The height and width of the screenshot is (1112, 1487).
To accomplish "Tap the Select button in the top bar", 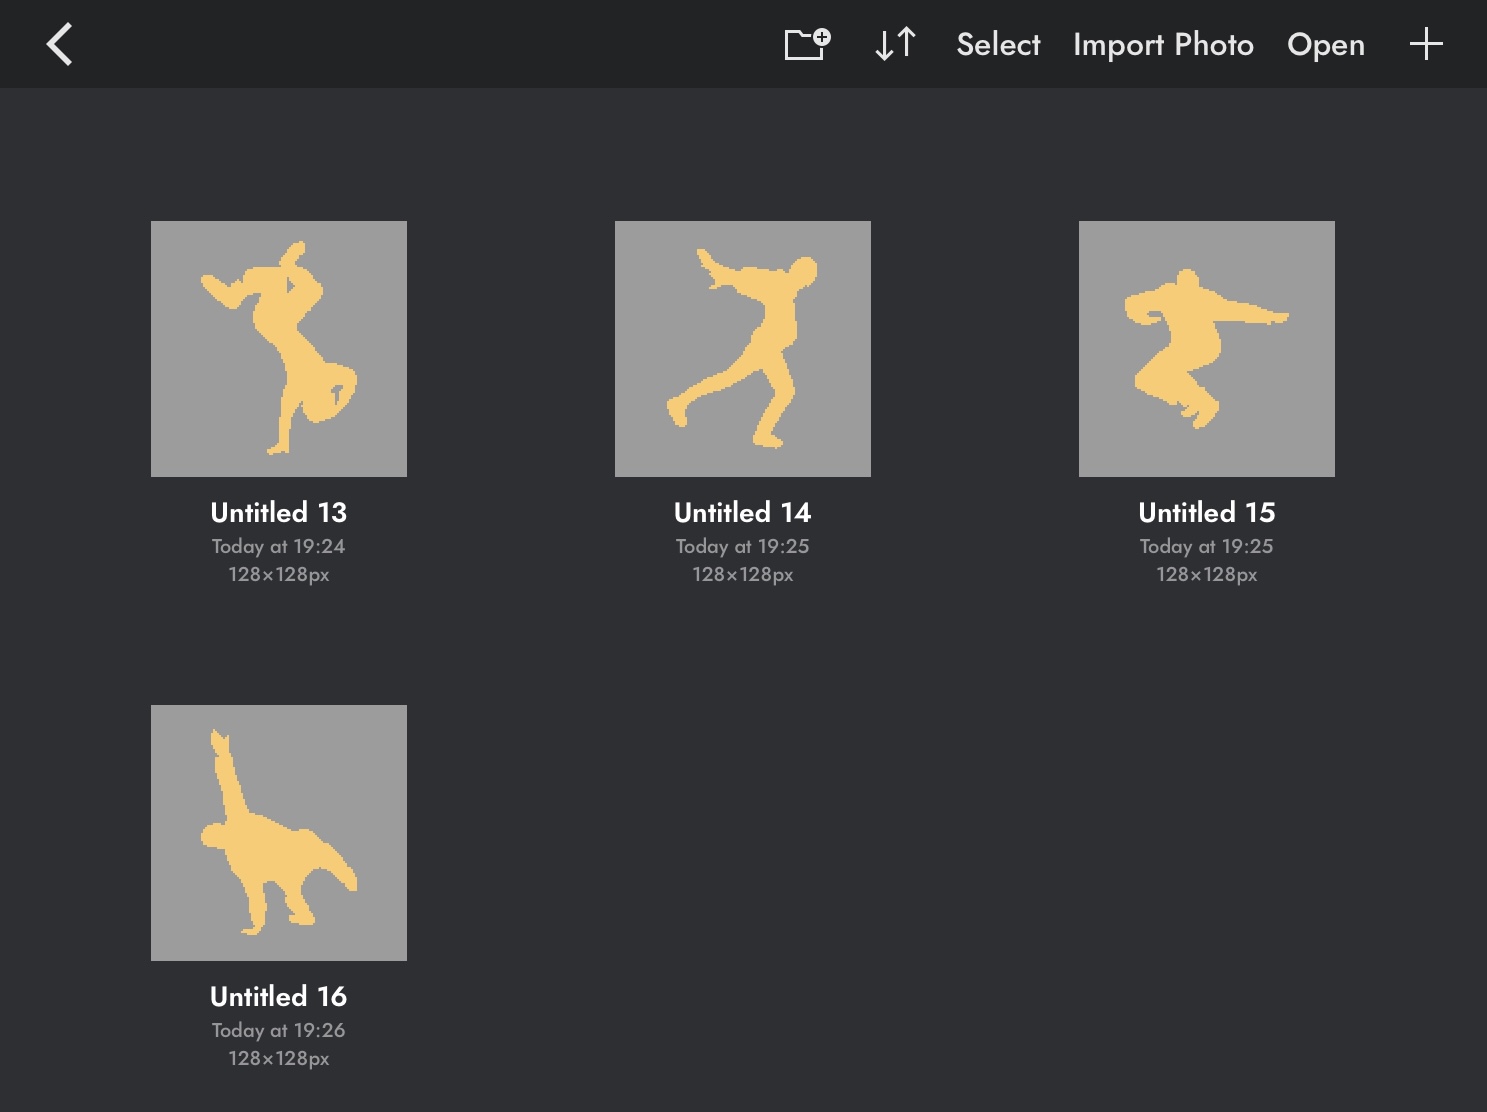I will coord(998,45).
